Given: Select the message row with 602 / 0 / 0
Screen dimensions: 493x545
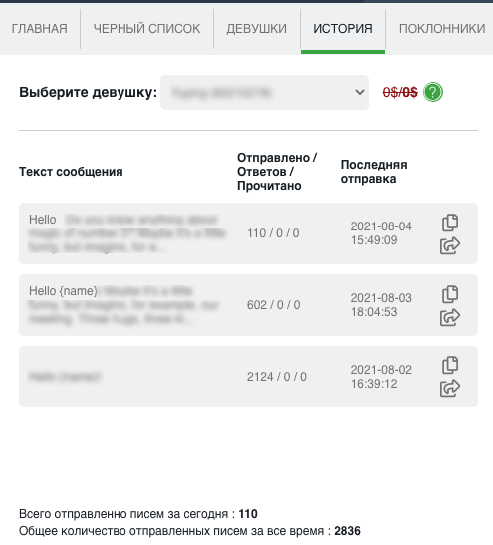Looking at the screenshot, I should [x=248, y=305].
